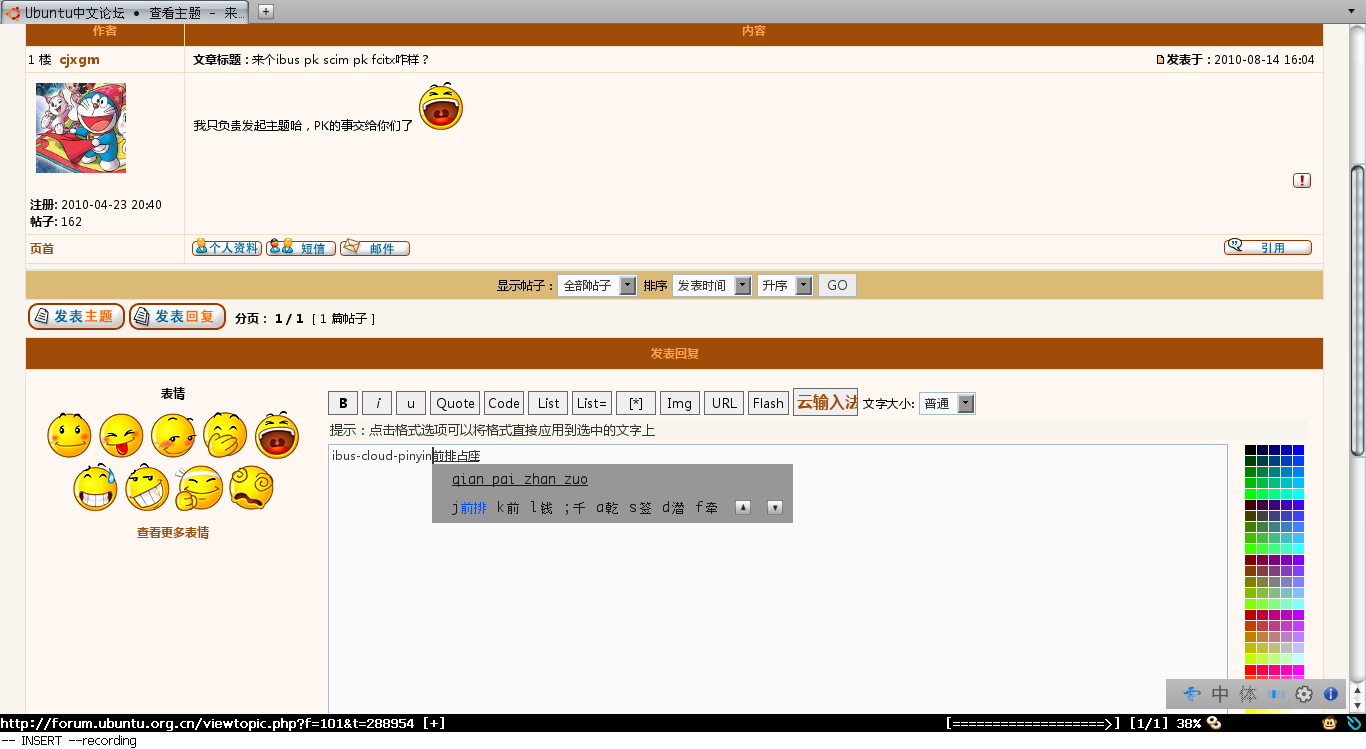Viewport: 1366px width, 749px height.
Task: Click the laughing emoticon in the post
Action: (x=441, y=107)
